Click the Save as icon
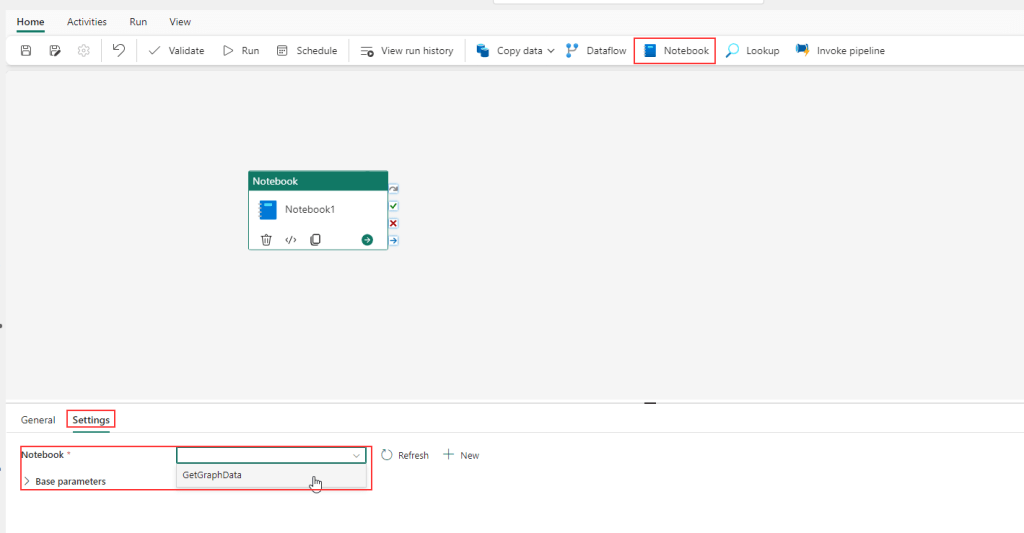Viewport: 1024px width, 533px height. click(x=55, y=51)
